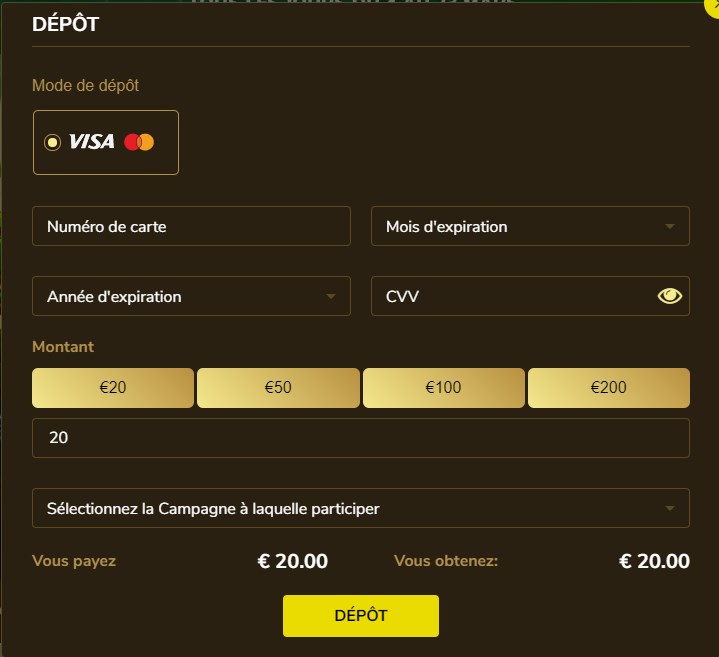Click the Mois d'expiration dropdown arrow
The width and height of the screenshot is (719, 657).
point(670,227)
